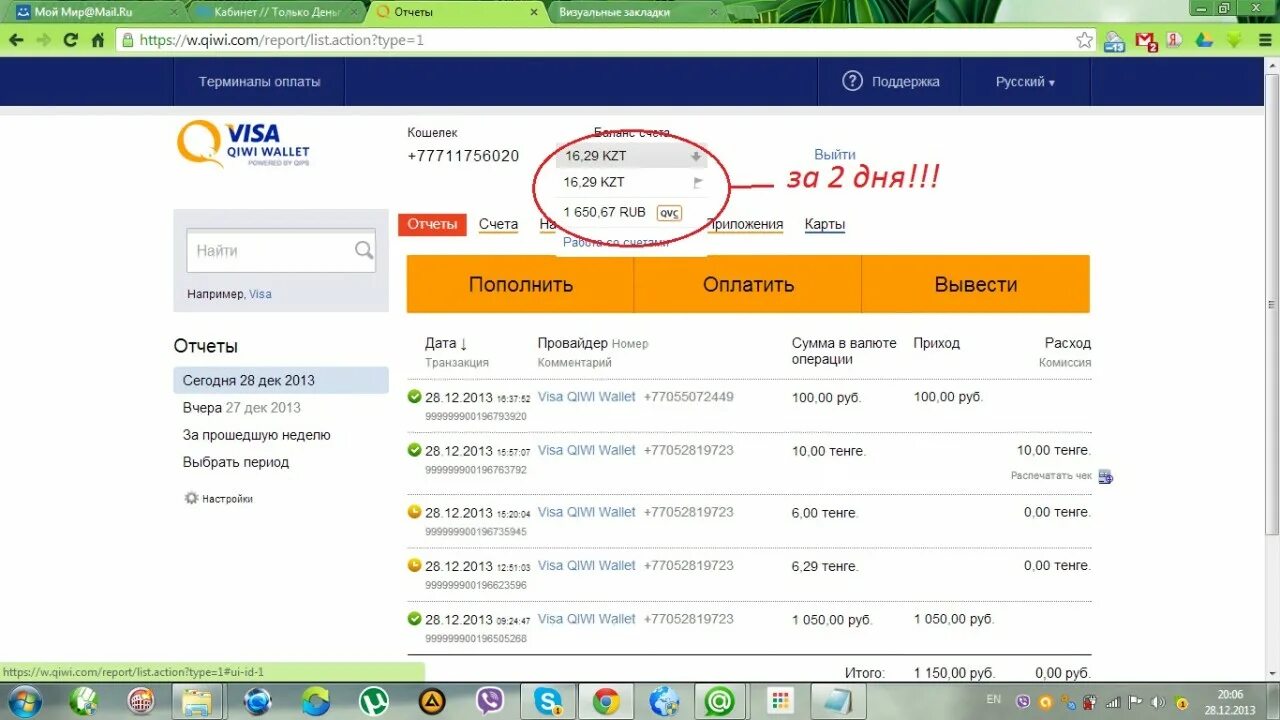This screenshot has height=720, width=1280.
Task: Reload the page with the refresh icon
Action: 70,40
